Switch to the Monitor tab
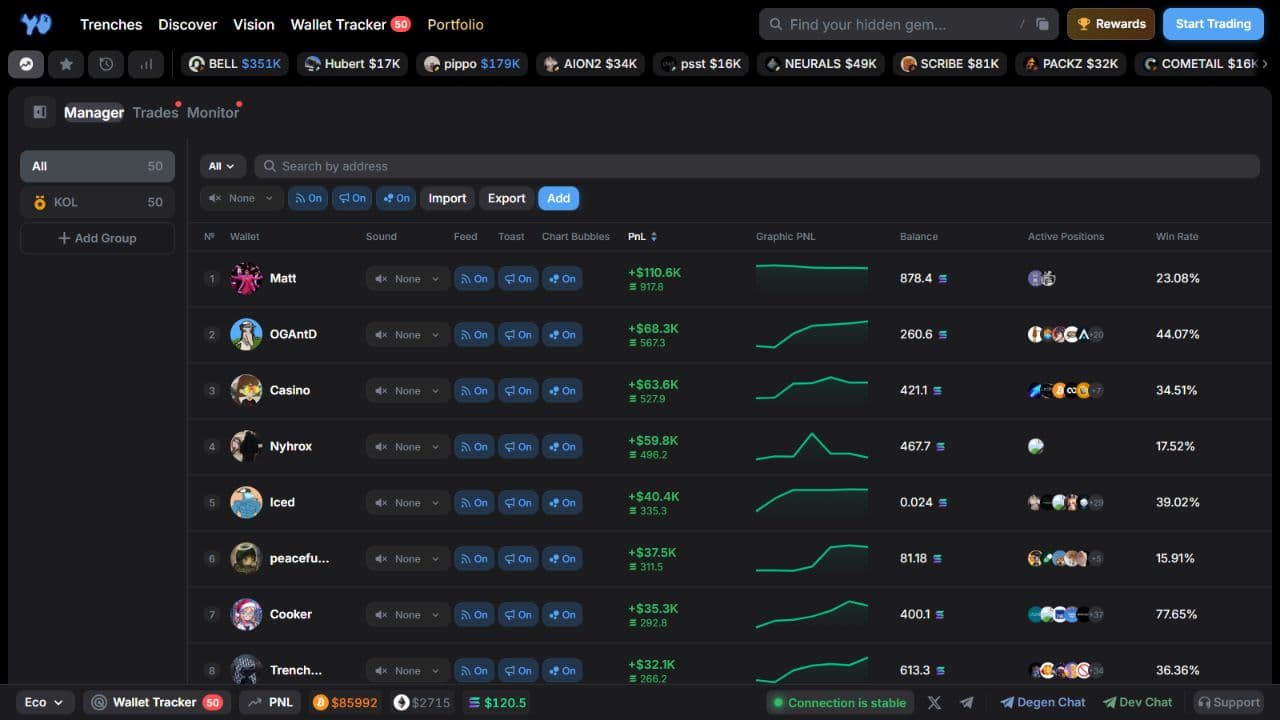 point(213,112)
